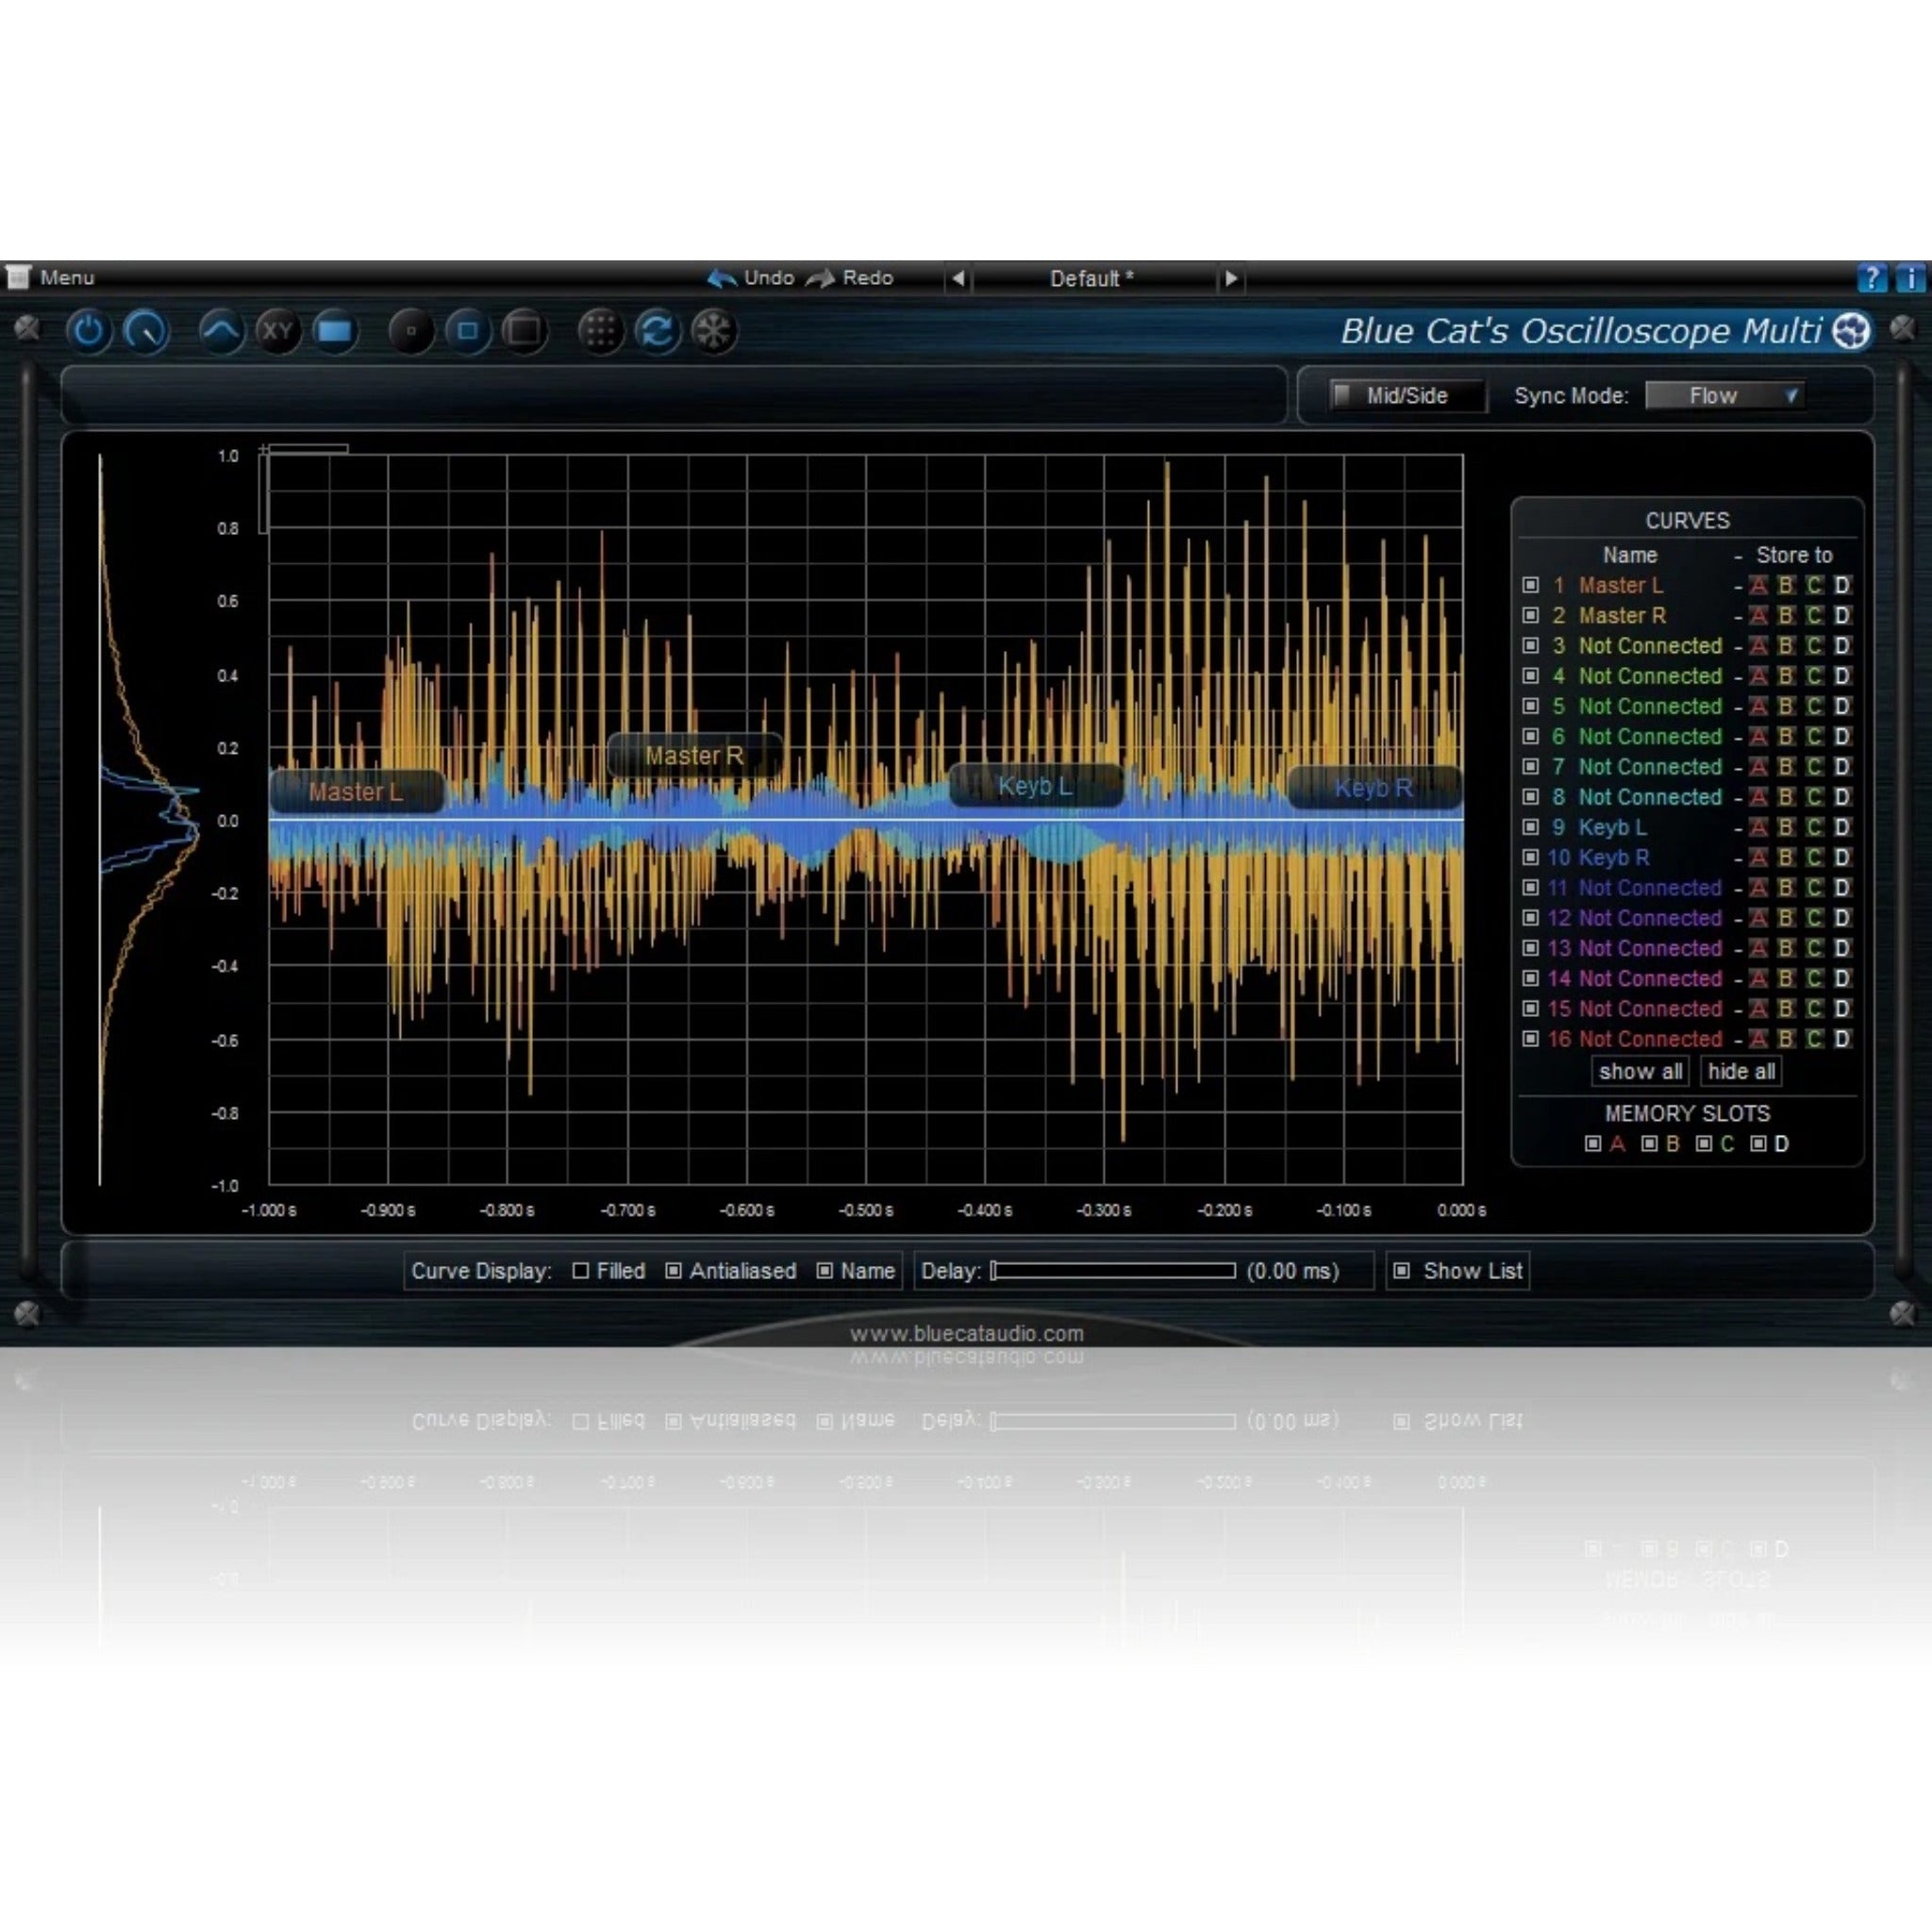Click the power on/off icon
This screenshot has width=1932, height=1932.
click(x=89, y=333)
